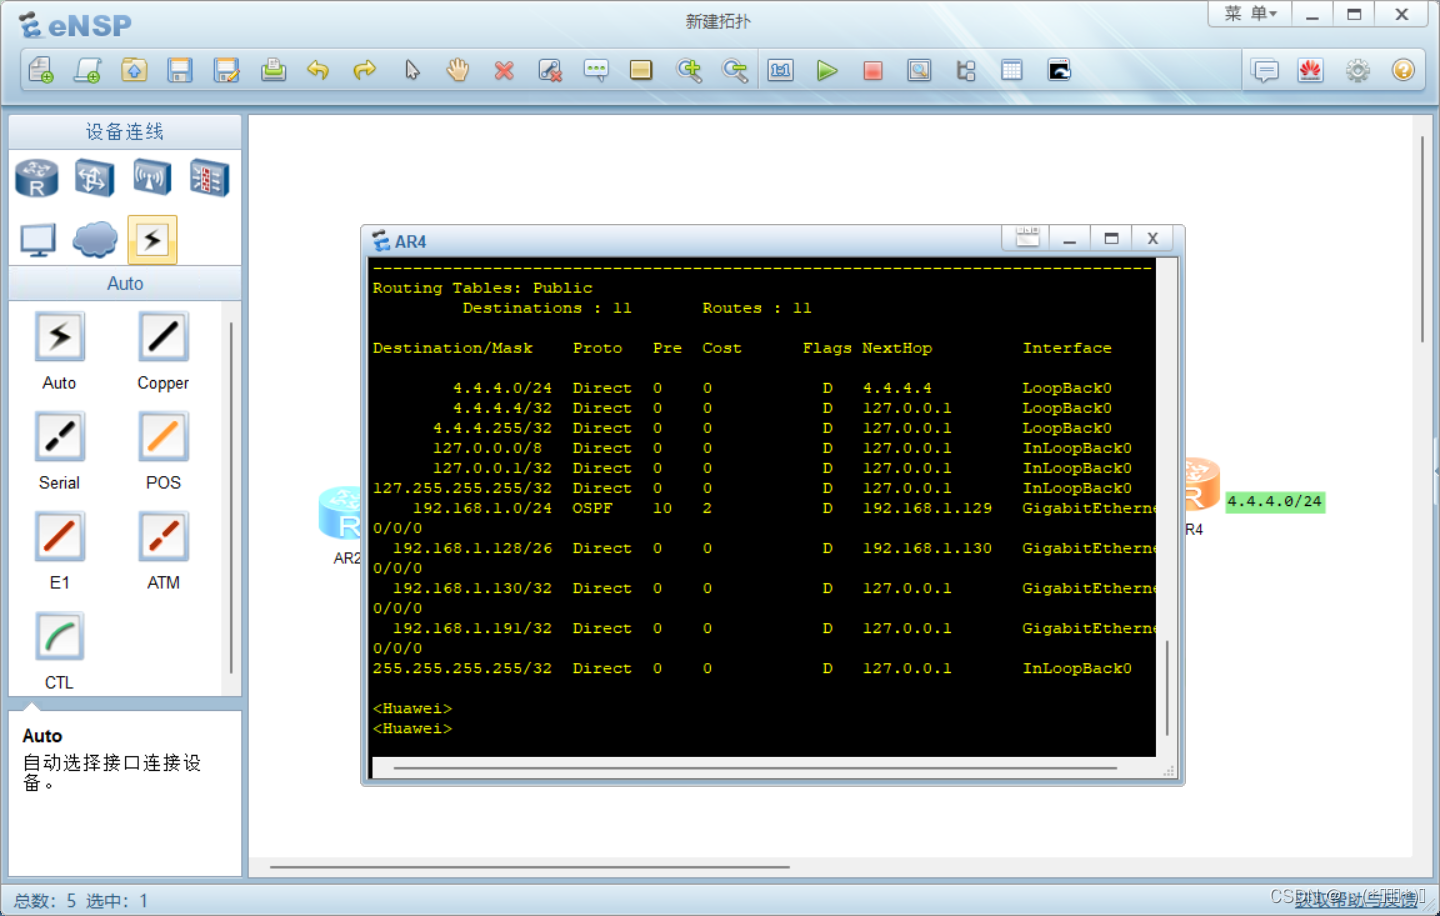This screenshot has width=1440, height=916.
Task: Click the 4.4.4.0/24 green label
Action: click(1275, 502)
